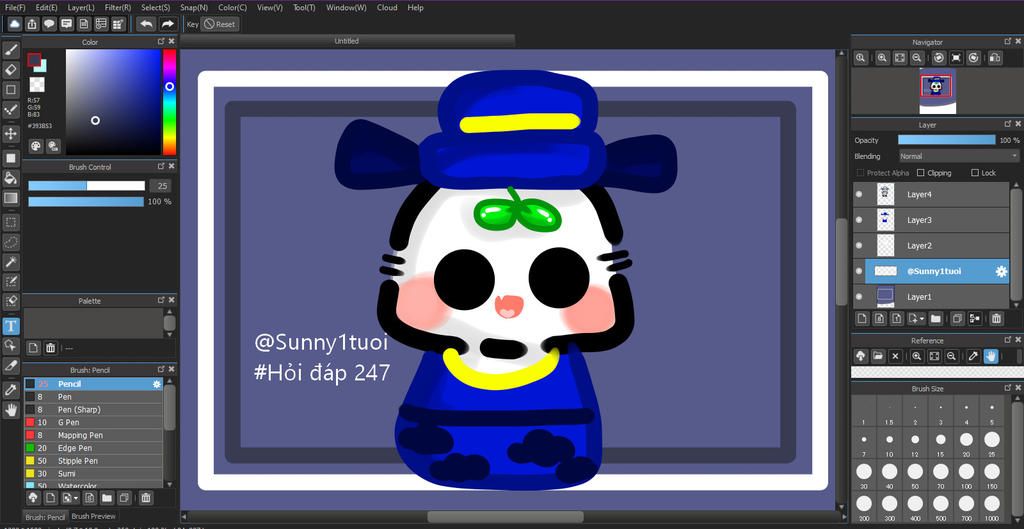Expand the add-layer dropdown arrow in Layer panel
Screen dimensions: 1024x529
pyautogui.click(x=921, y=319)
